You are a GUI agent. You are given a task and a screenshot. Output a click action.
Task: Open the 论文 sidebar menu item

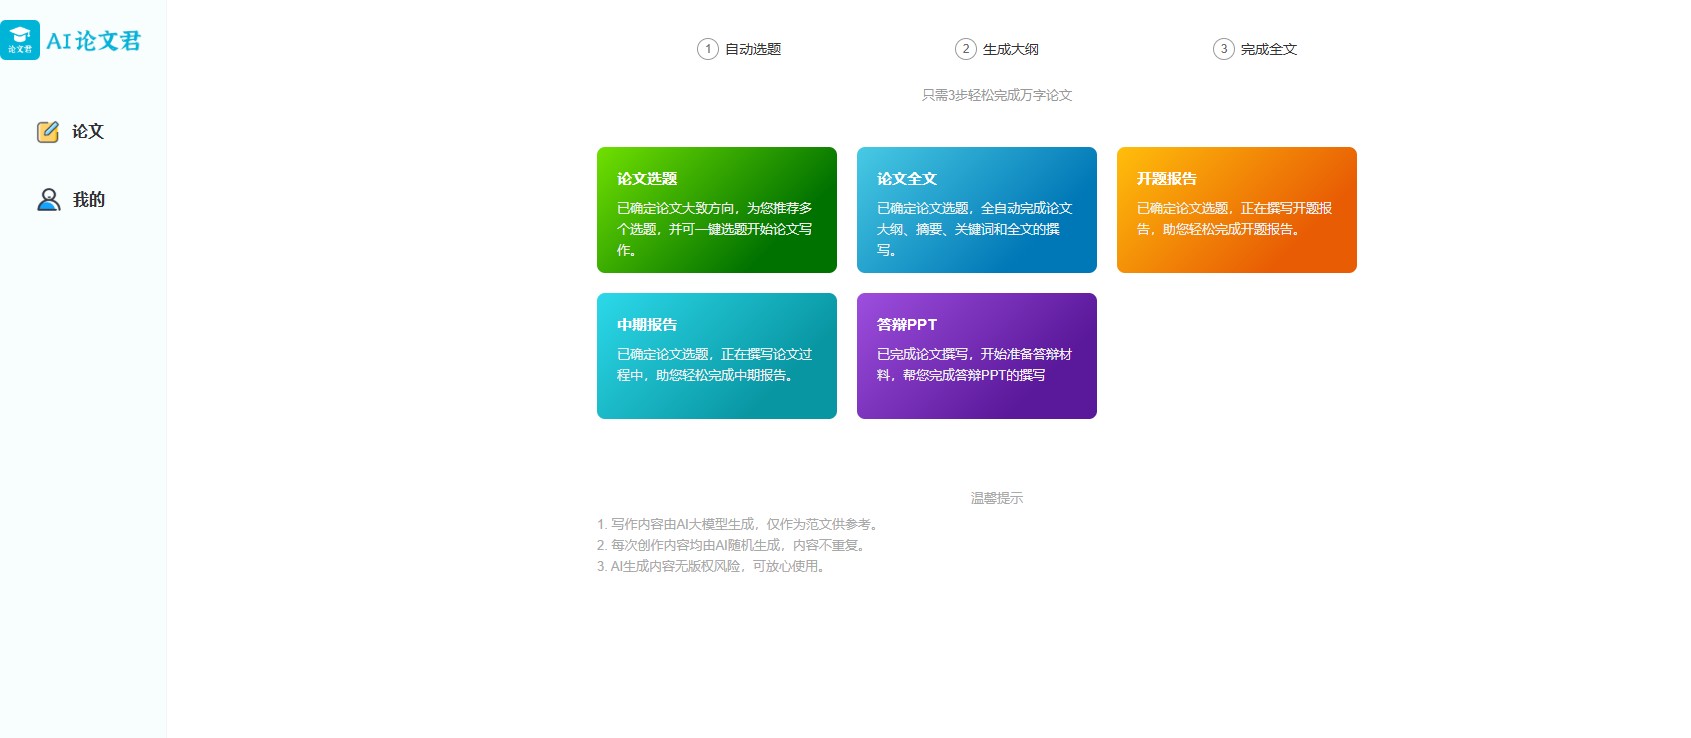[x=88, y=132]
